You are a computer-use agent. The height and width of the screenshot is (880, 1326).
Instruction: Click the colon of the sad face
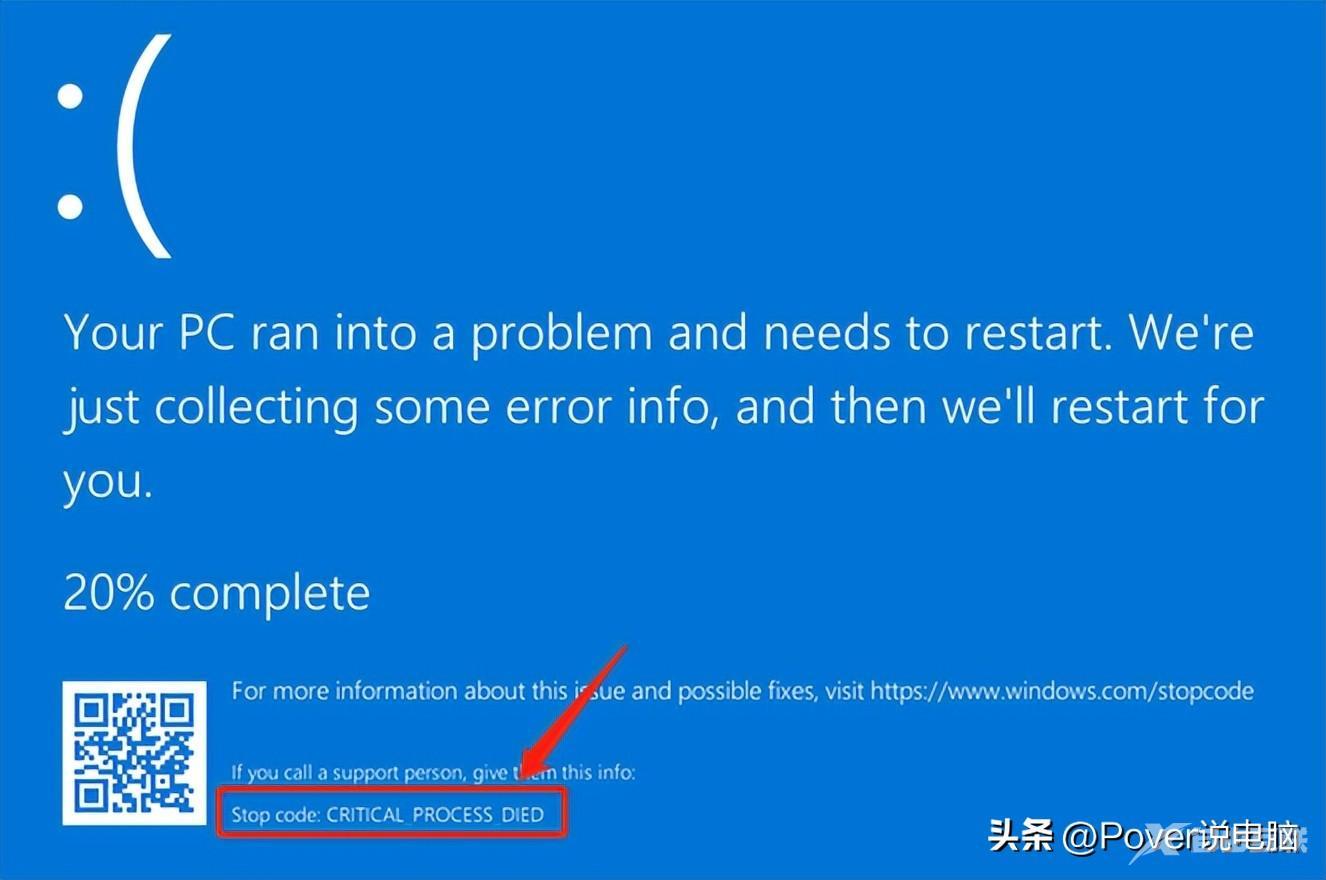pyautogui.click(x=70, y=151)
